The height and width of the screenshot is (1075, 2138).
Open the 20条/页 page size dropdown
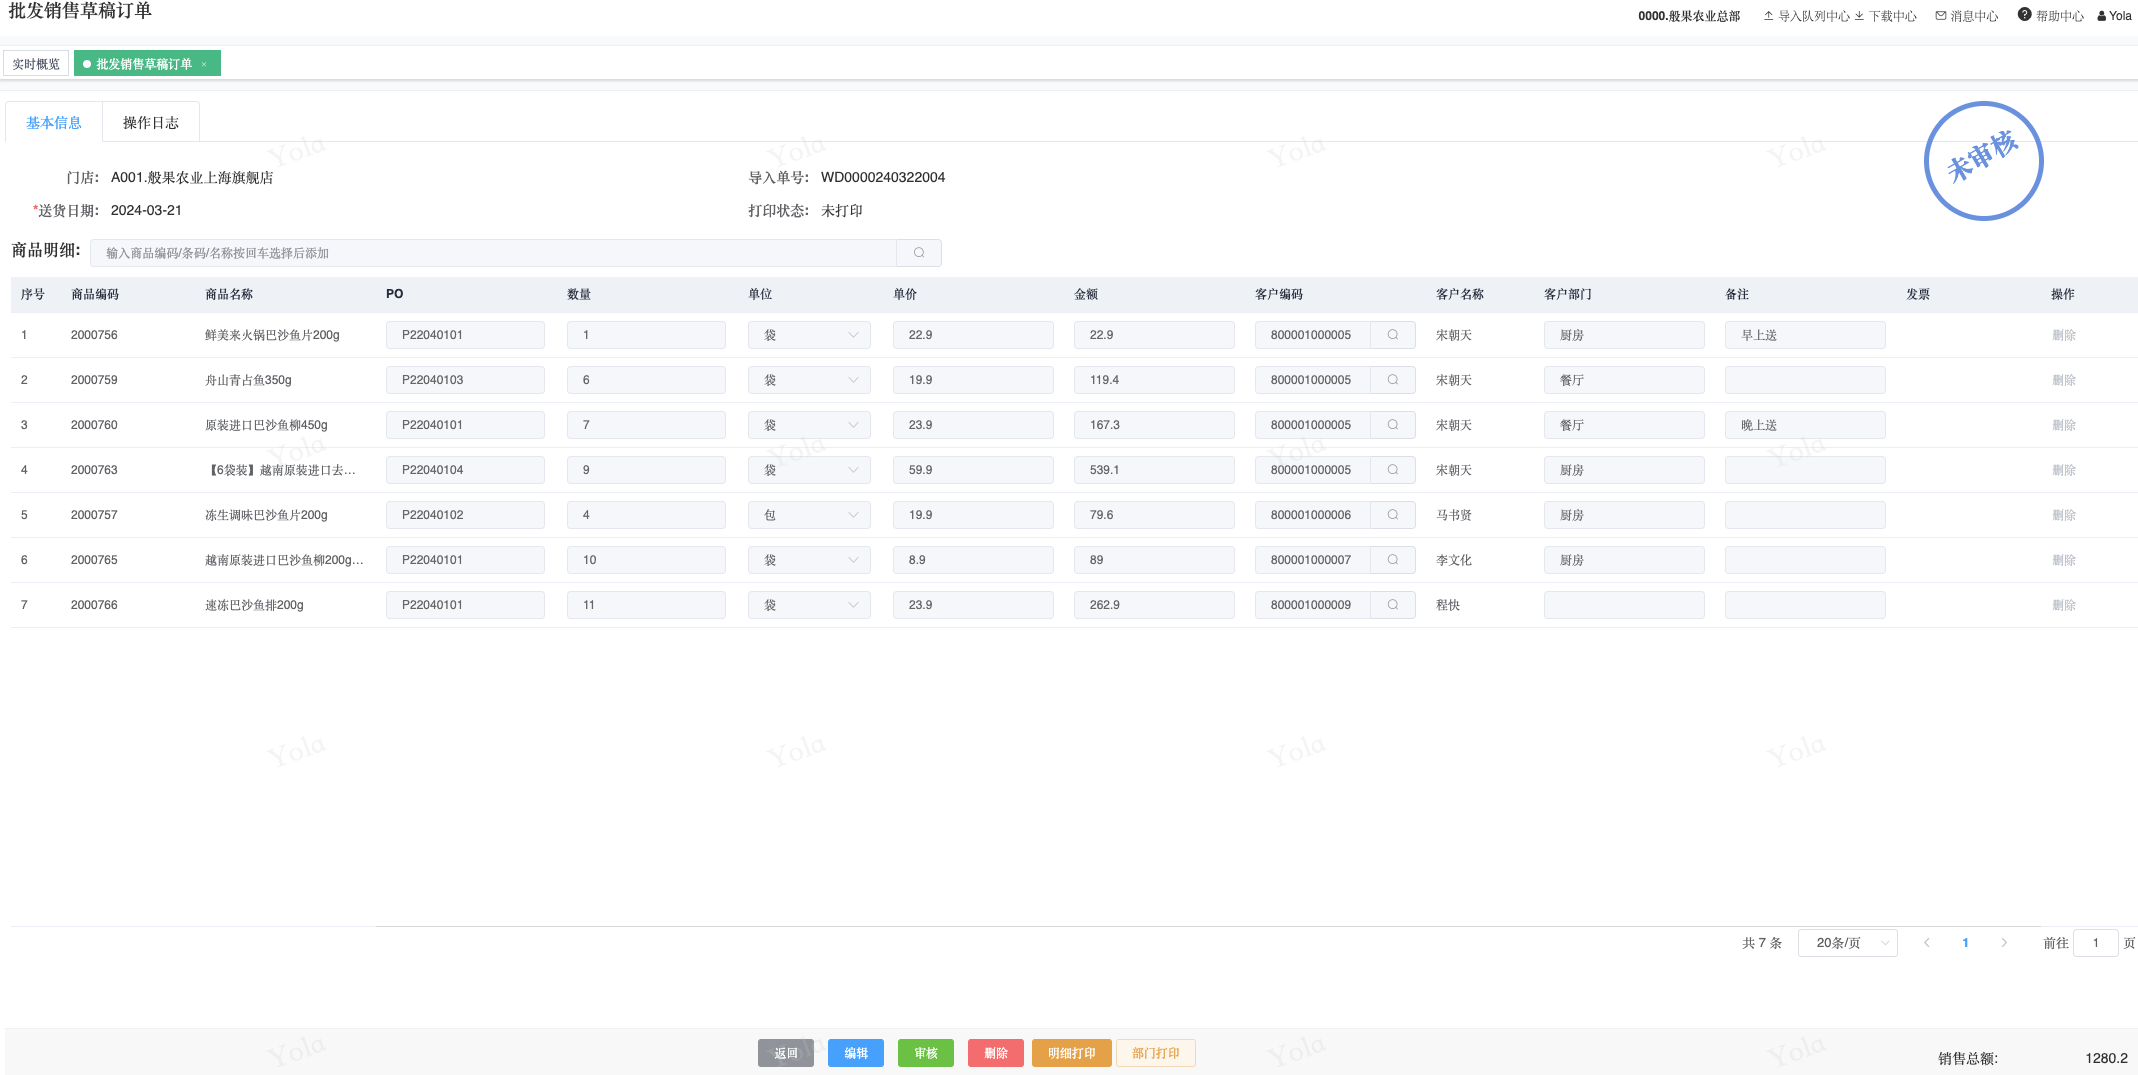pos(1847,943)
